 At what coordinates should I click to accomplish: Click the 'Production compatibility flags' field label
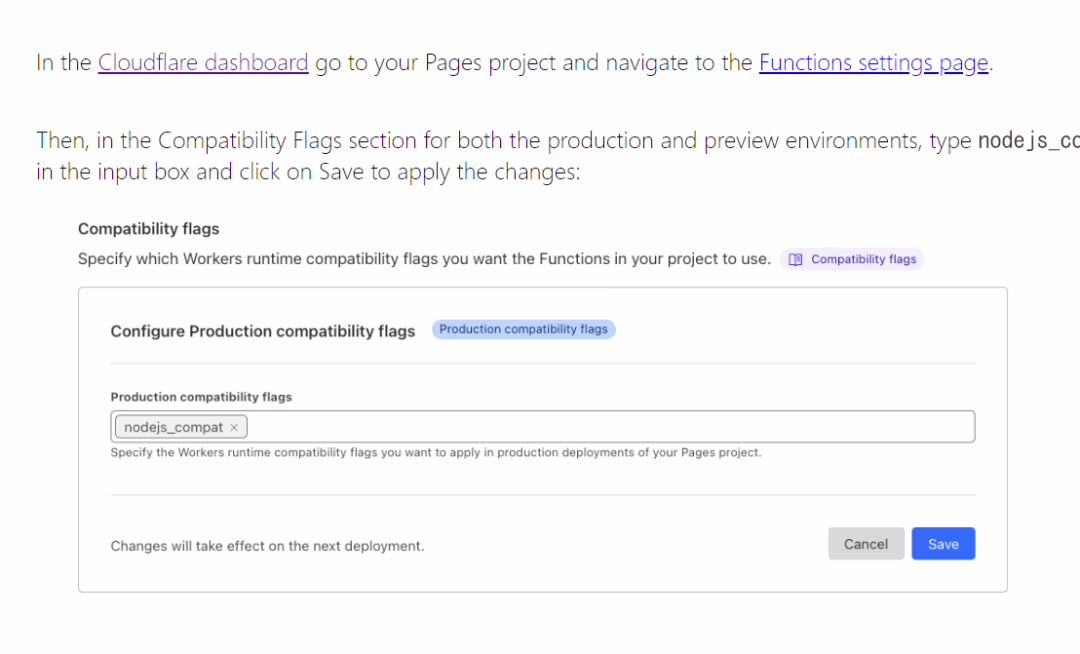pyautogui.click(x=201, y=397)
